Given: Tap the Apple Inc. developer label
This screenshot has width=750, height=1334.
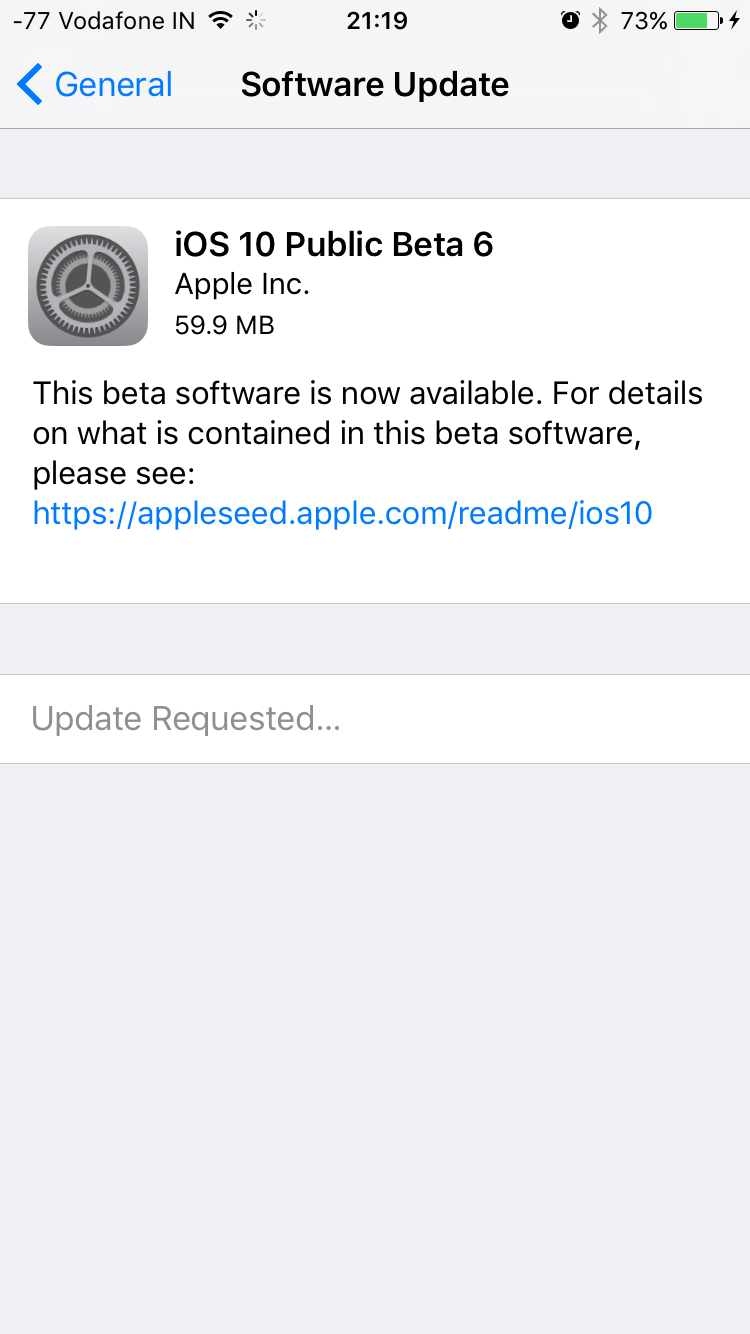Looking at the screenshot, I should point(242,285).
